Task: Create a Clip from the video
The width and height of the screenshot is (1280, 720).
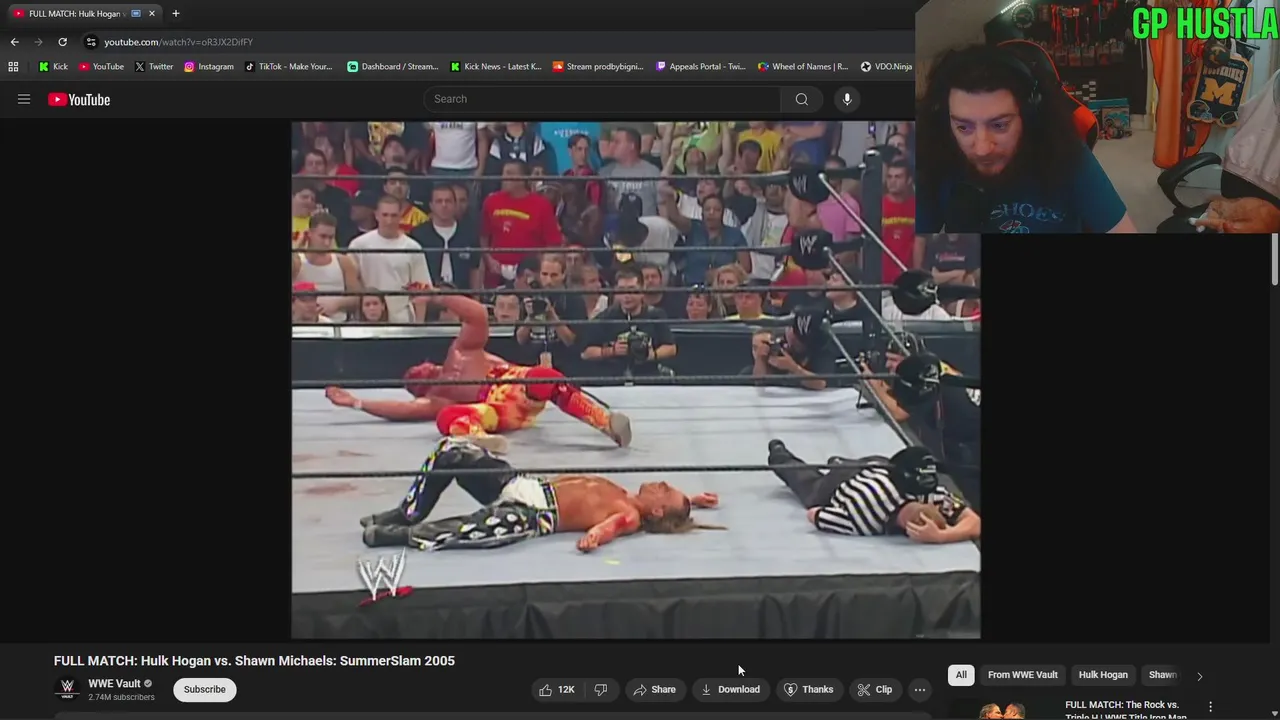Action: click(x=874, y=689)
